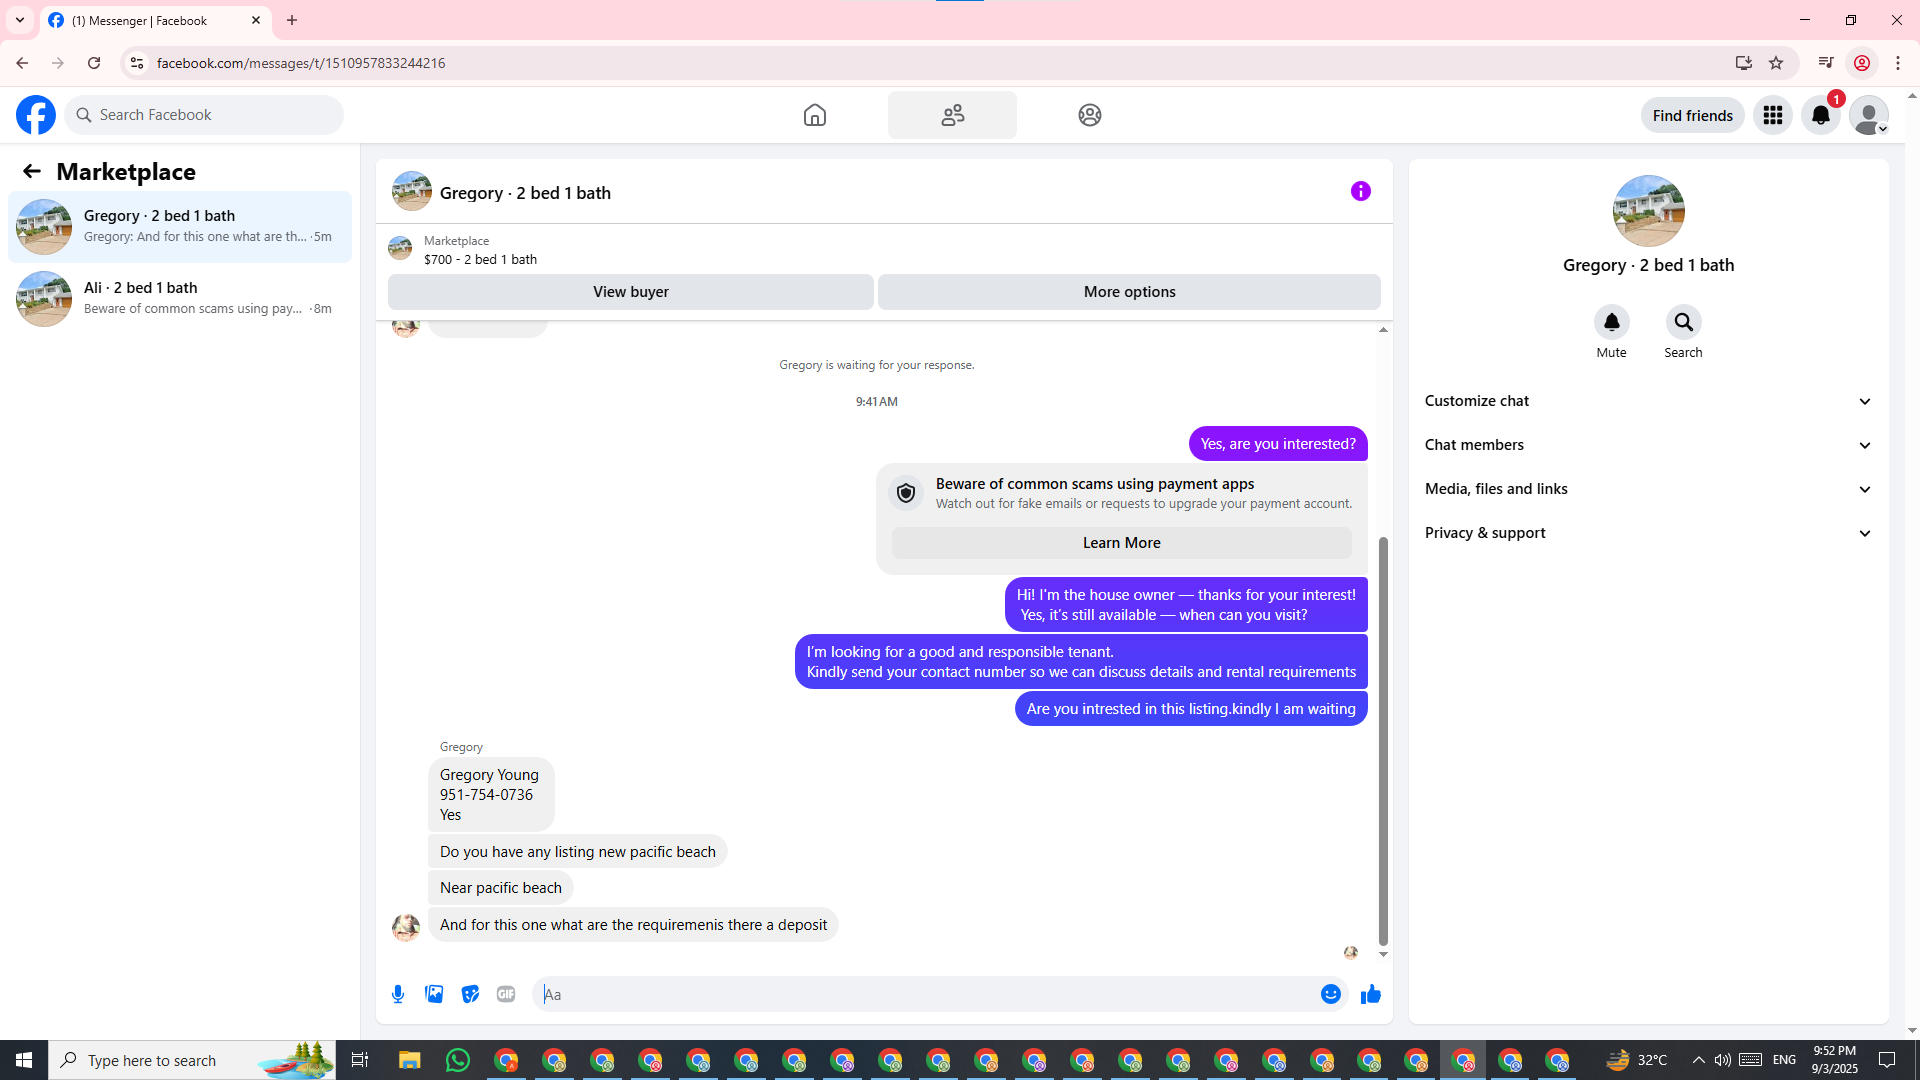Expand Media, files and links section
The width and height of the screenshot is (1920, 1080).
click(x=1648, y=489)
